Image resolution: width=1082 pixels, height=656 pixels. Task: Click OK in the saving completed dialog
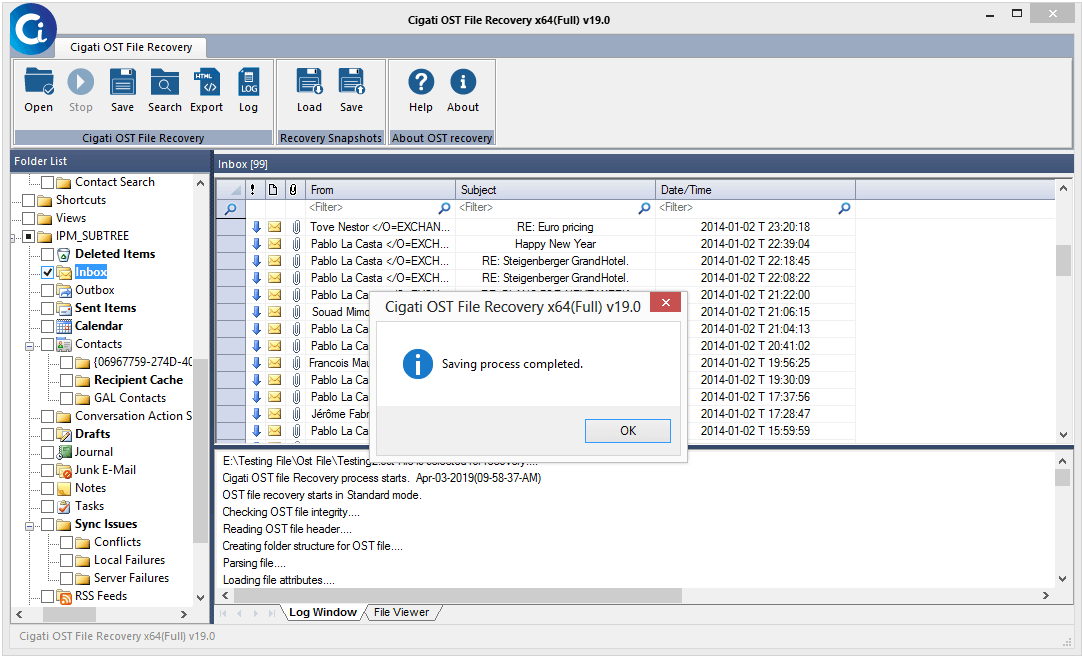tap(628, 431)
